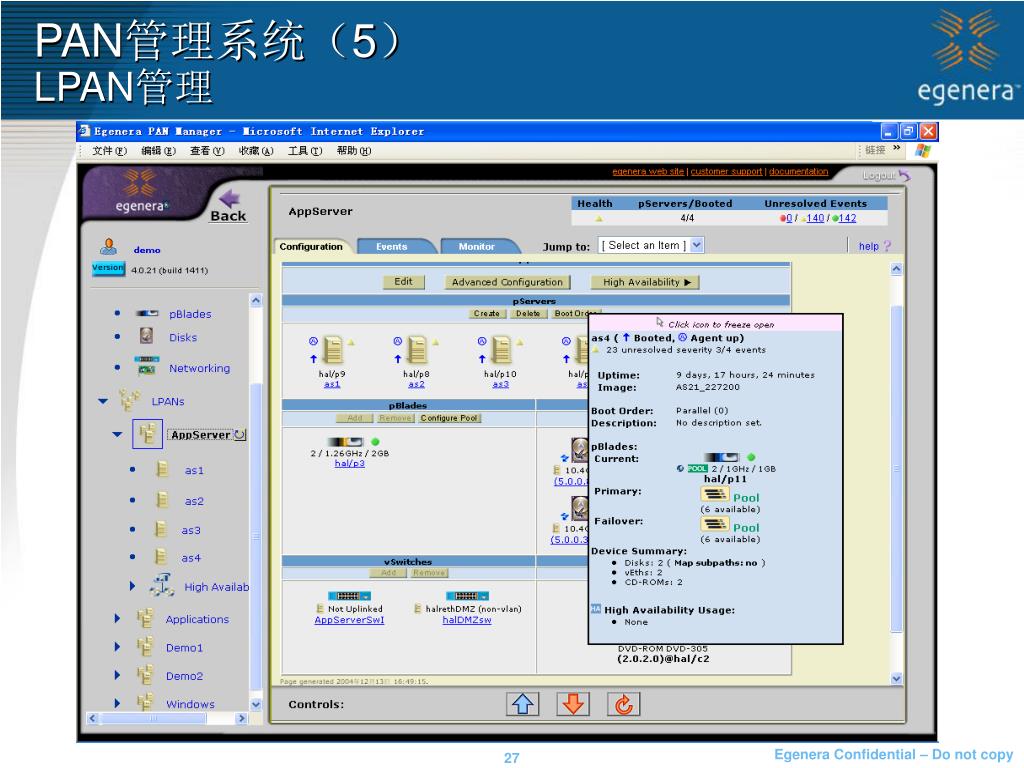Click the Edit button
This screenshot has height=768, width=1024.
[404, 281]
